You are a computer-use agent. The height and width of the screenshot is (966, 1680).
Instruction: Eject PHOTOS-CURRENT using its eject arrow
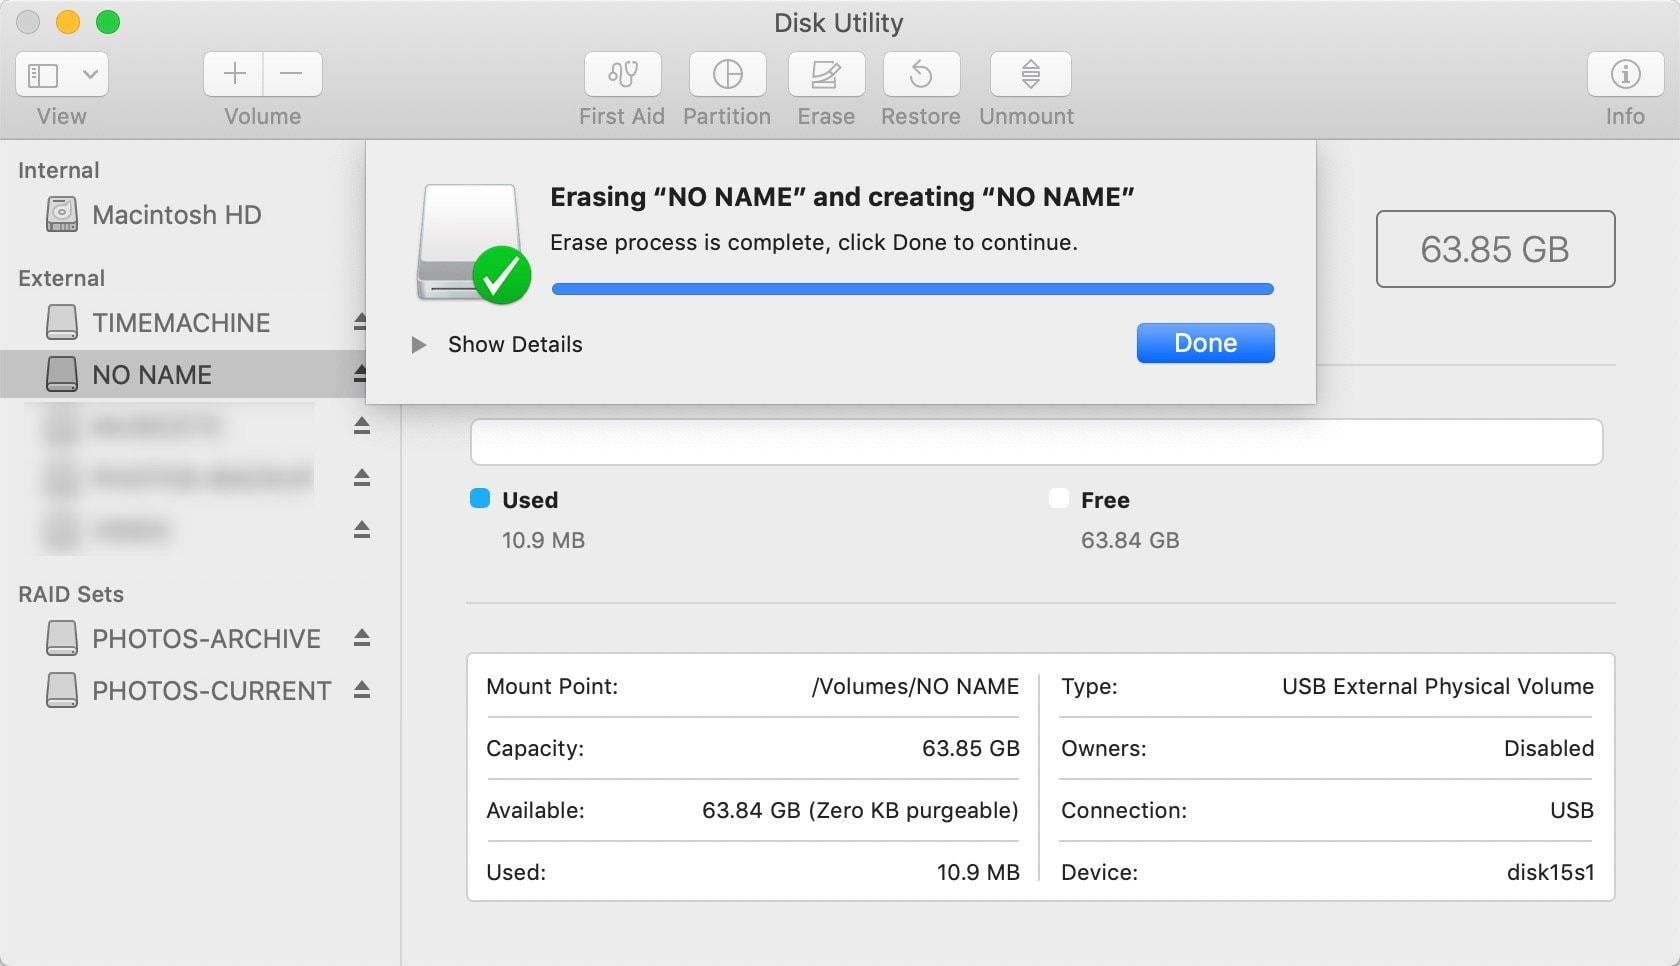[x=362, y=689]
